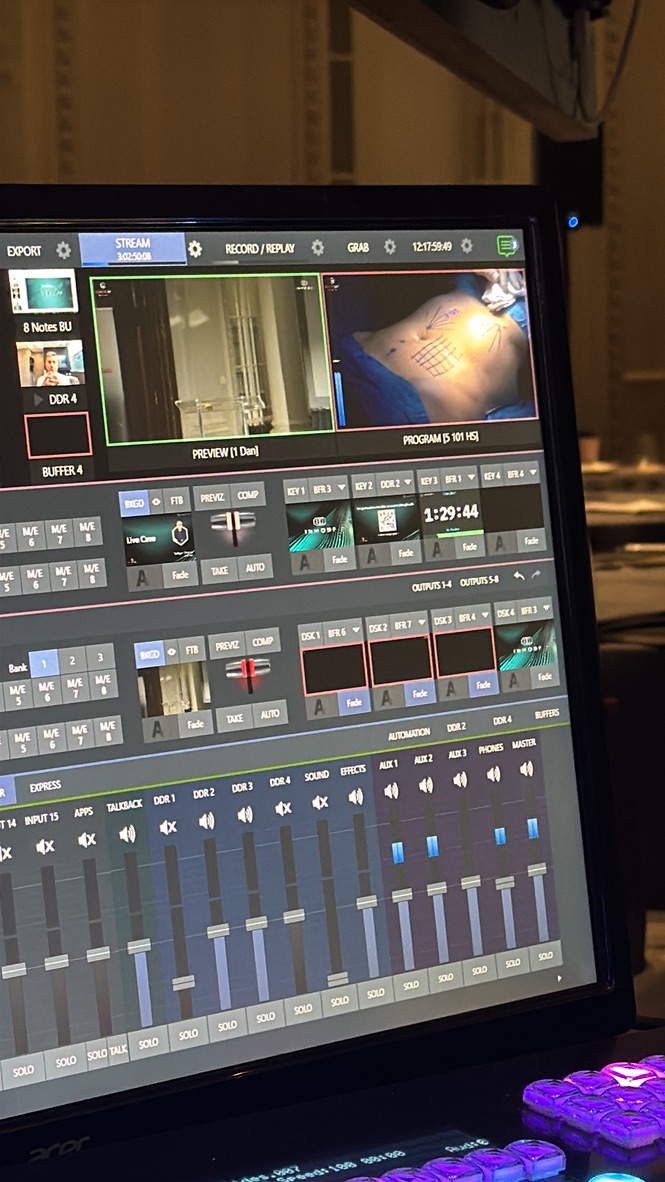Viewport: 665px width, 1182px height.
Task: Click the undo arrow beside OUTPUTS 5-8
Action: [519, 576]
